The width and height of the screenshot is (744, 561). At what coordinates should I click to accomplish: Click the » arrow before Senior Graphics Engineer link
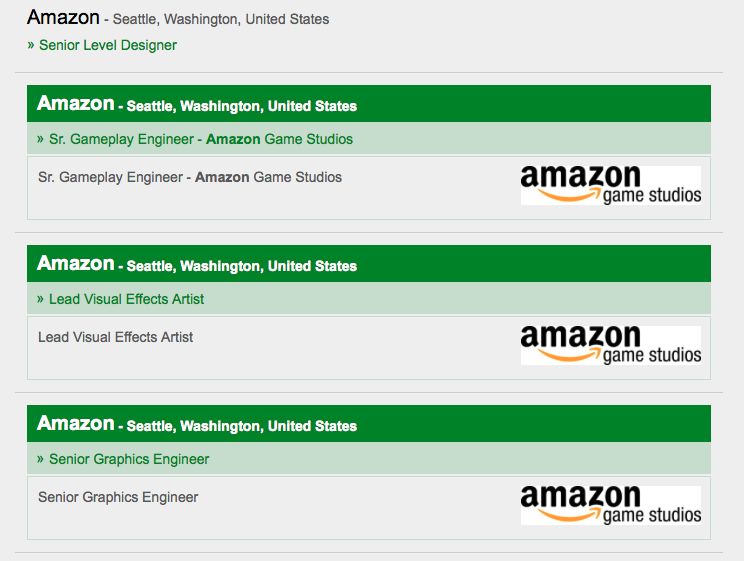40,459
